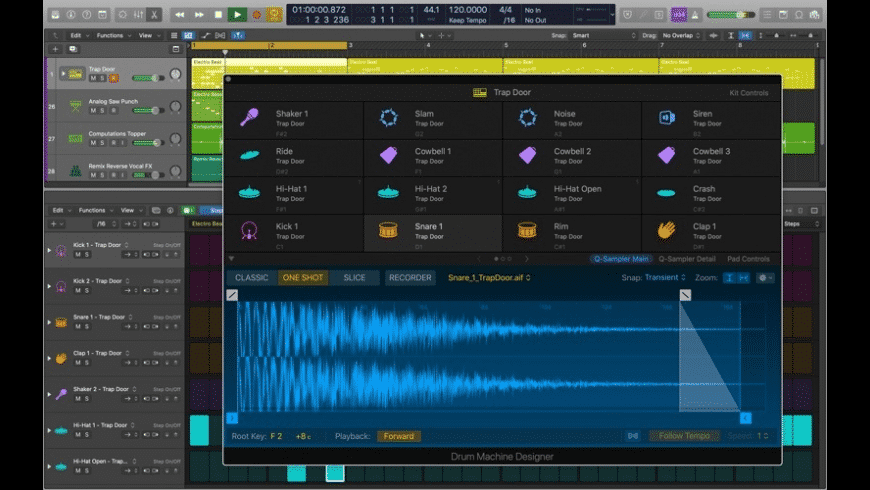Open the Mixer from control bar
This screenshot has width=870, height=490.
point(138,15)
